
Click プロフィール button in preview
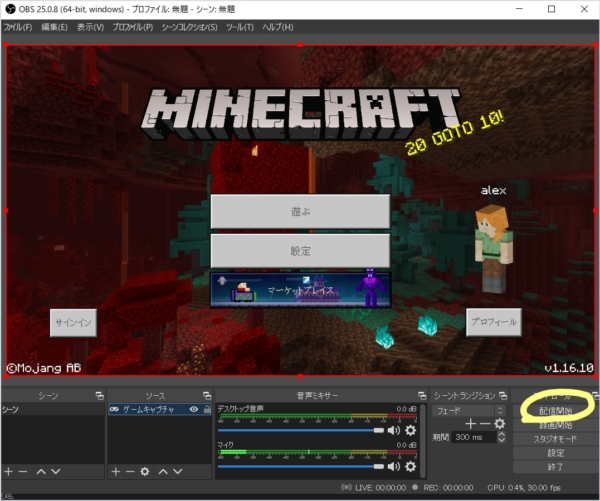click(494, 322)
